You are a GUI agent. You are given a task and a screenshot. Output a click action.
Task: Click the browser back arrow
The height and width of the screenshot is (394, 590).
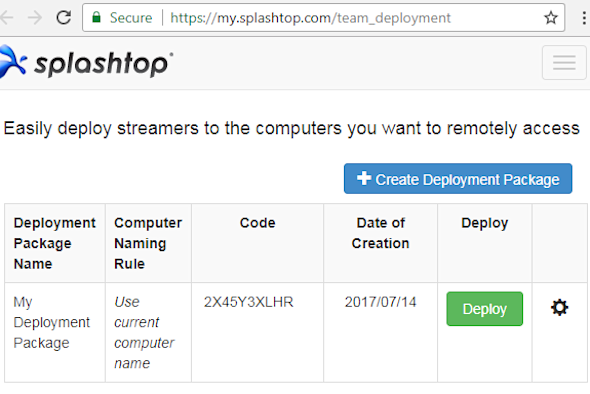pos(6,18)
